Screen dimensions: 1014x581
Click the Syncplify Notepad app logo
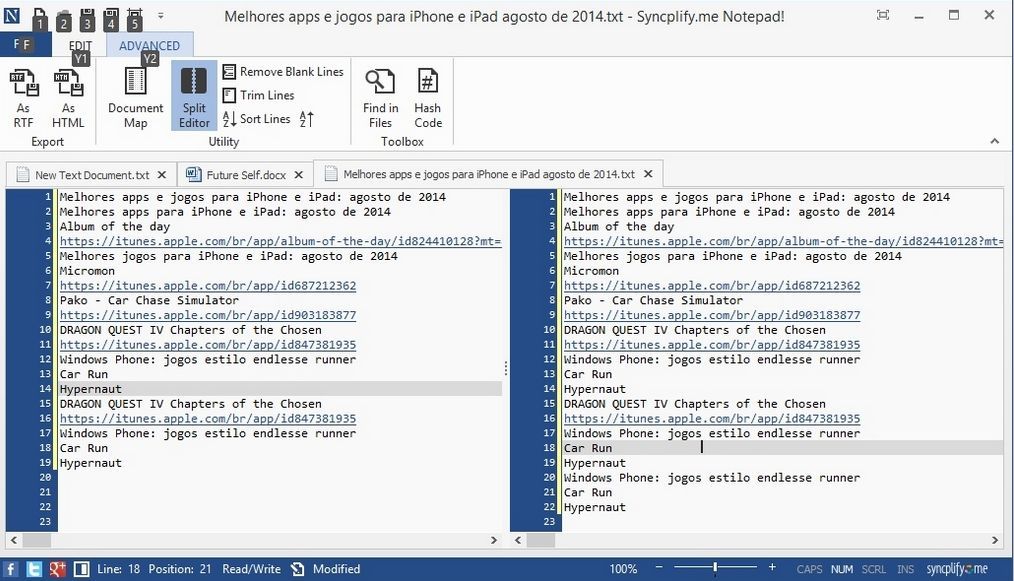point(12,15)
